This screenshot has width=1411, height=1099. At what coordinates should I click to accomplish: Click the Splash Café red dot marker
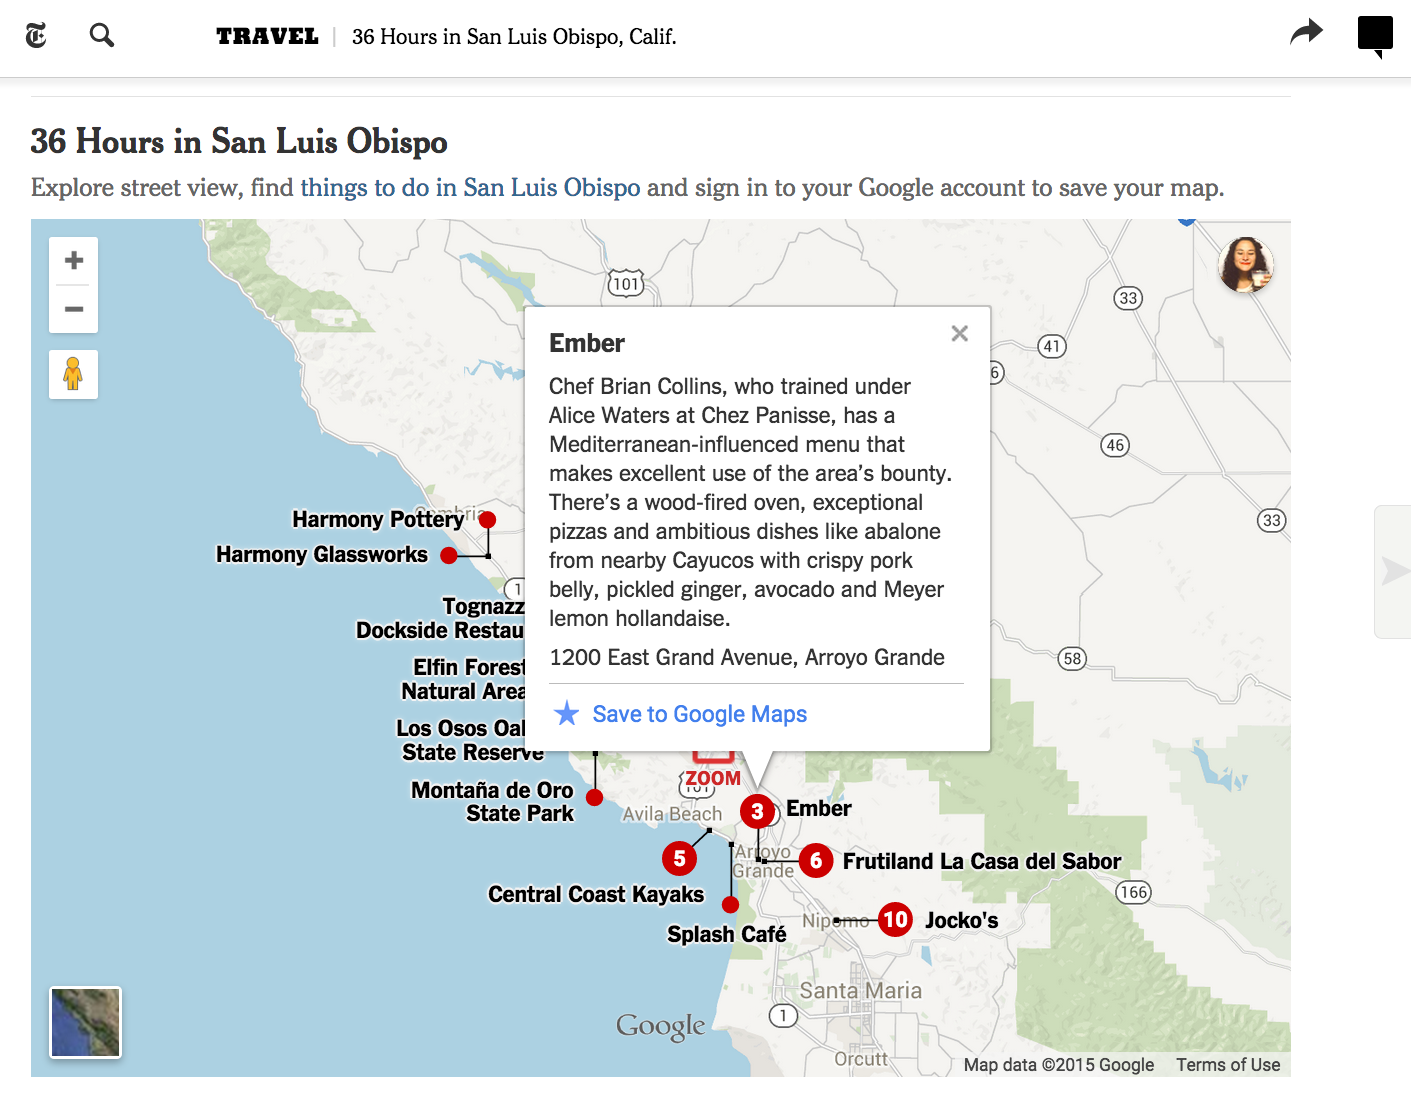730,904
